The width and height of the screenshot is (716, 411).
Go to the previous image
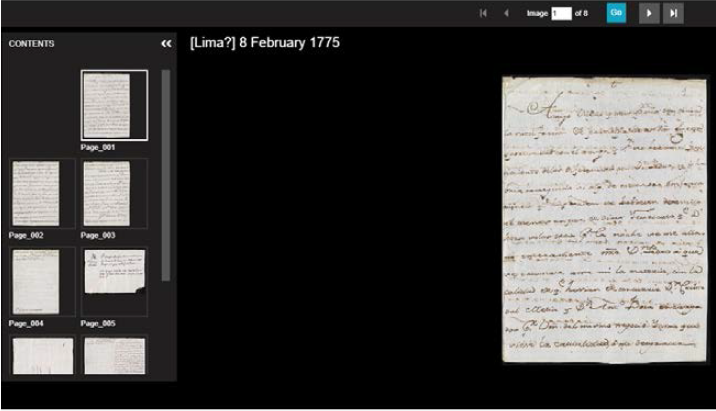click(x=506, y=13)
